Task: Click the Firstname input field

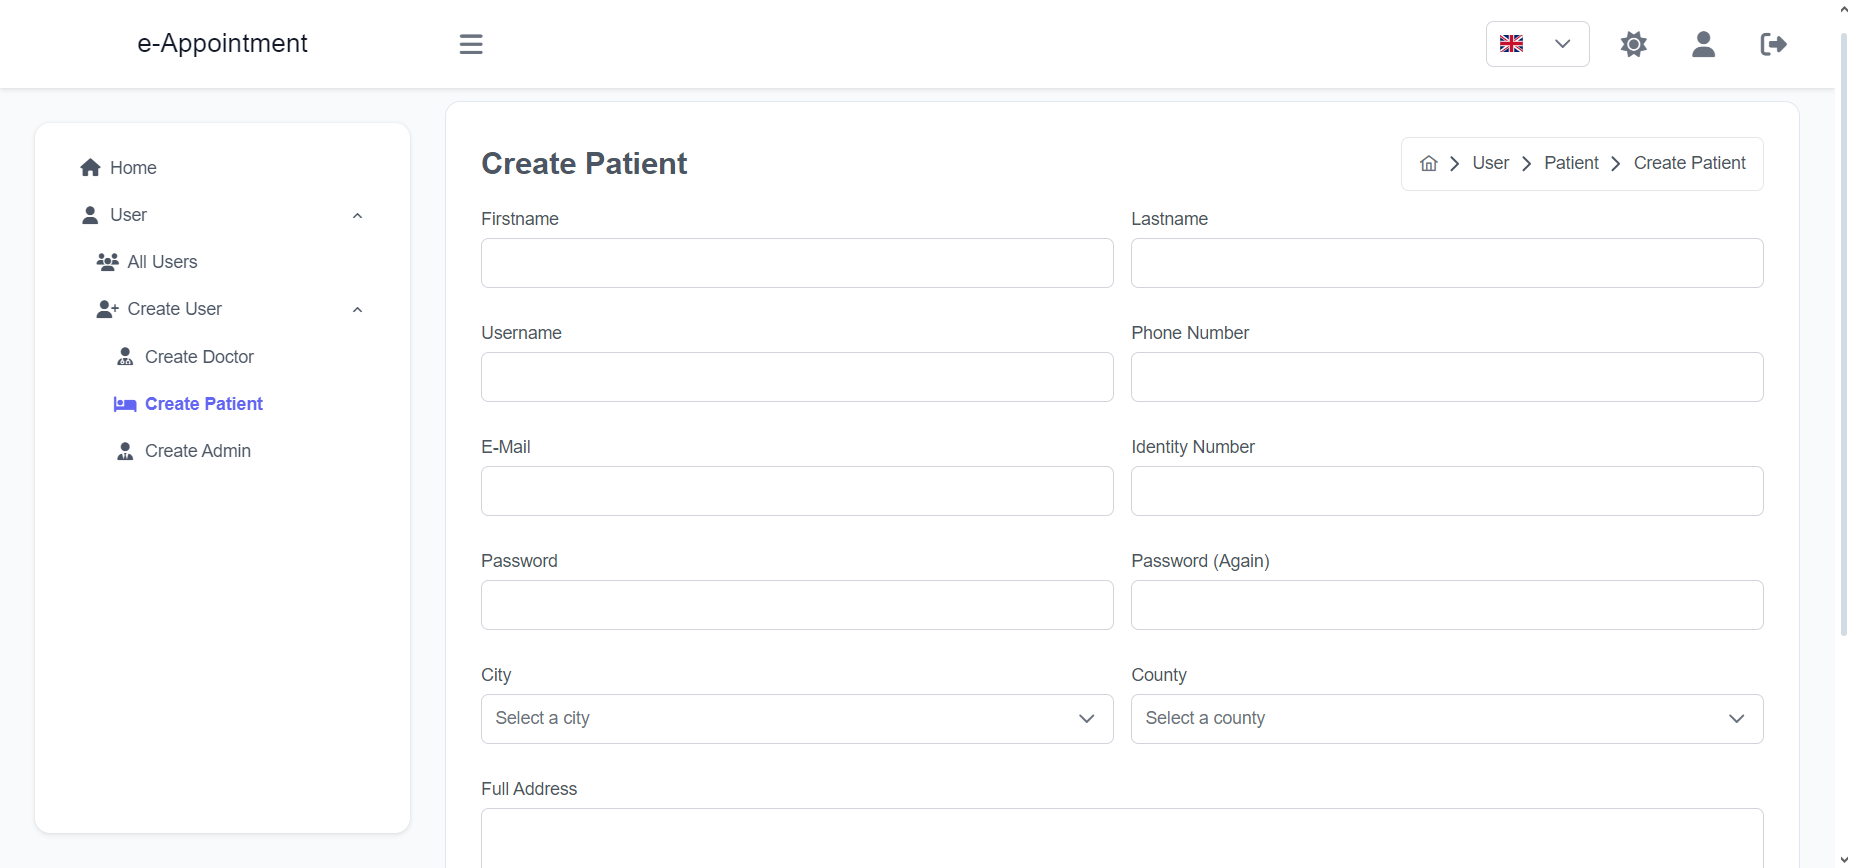Action: [x=797, y=263]
